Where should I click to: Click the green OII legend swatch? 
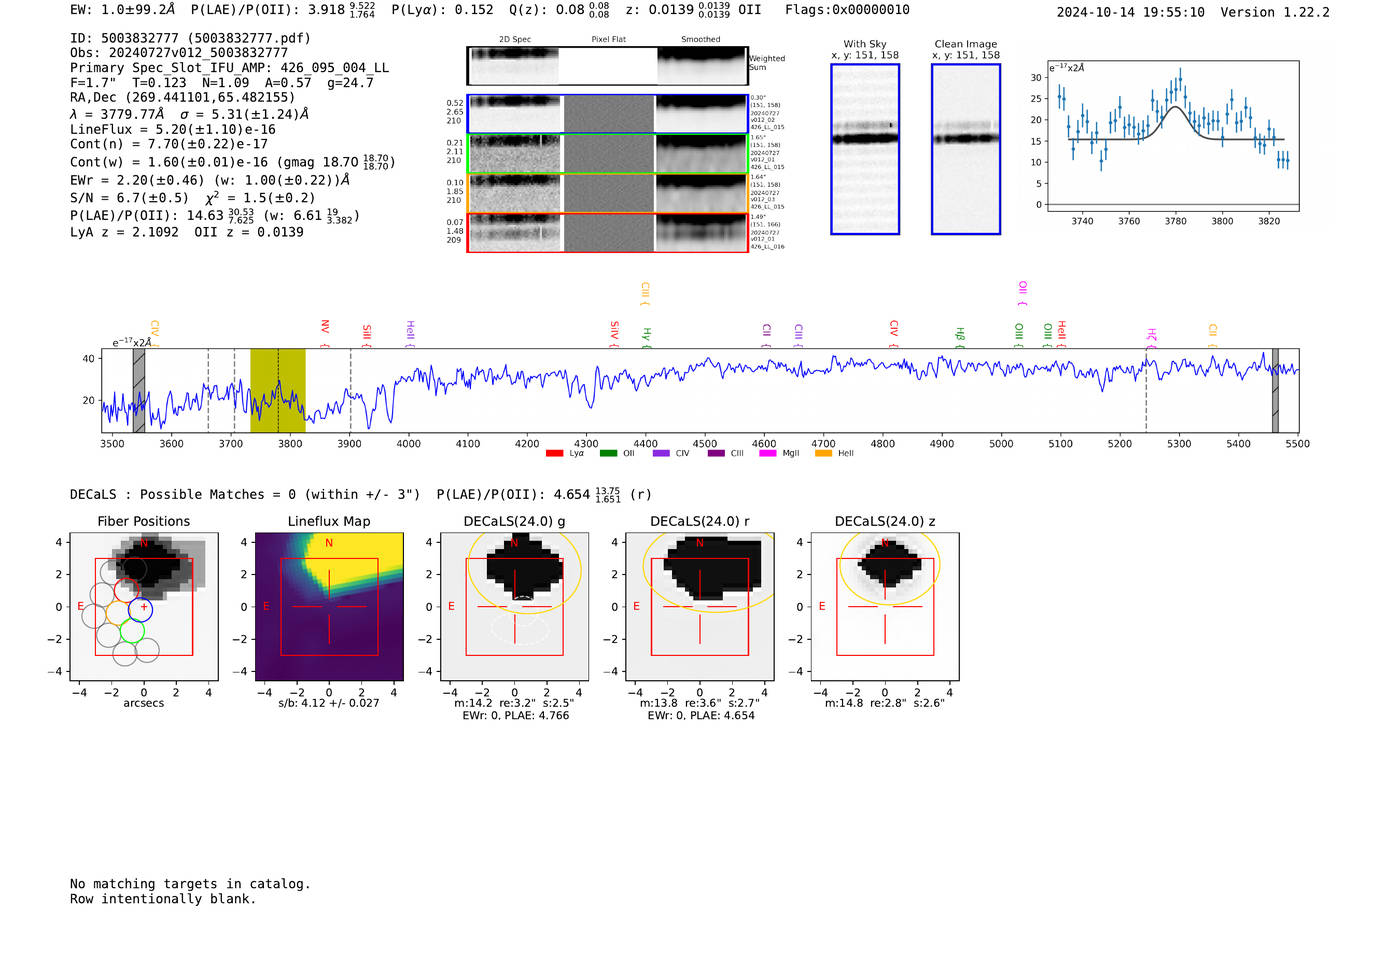[x=608, y=453]
